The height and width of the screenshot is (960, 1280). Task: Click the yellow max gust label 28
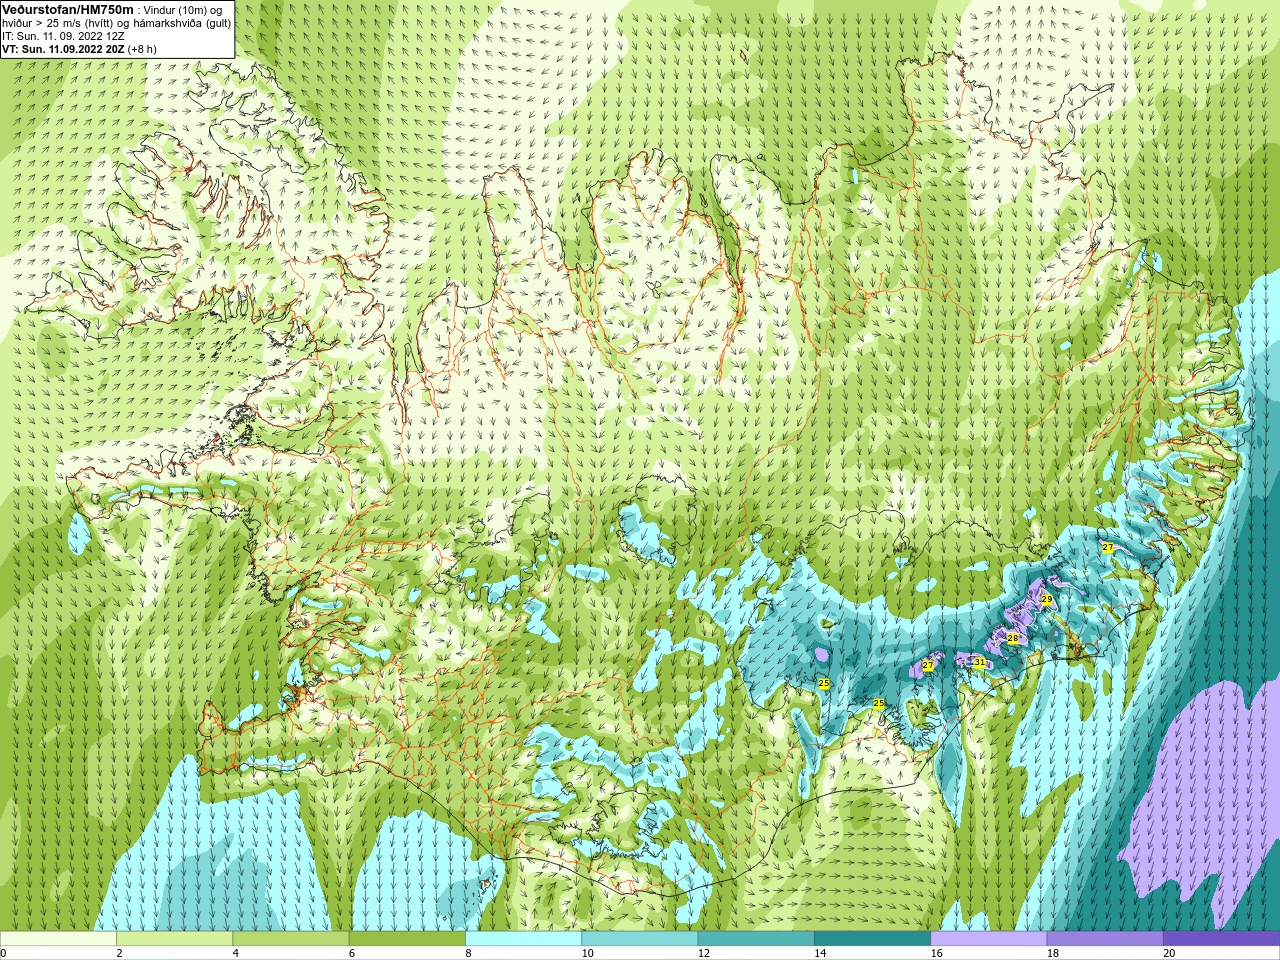pos(1012,638)
